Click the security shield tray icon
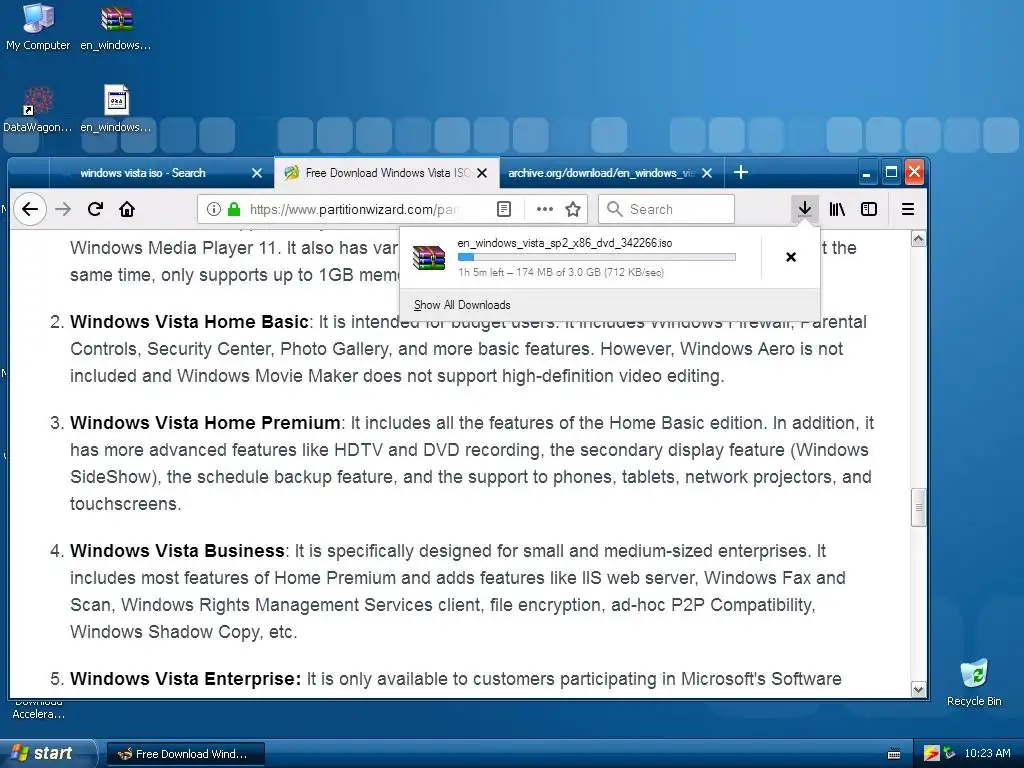This screenshot has height=768, width=1024. (931, 754)
